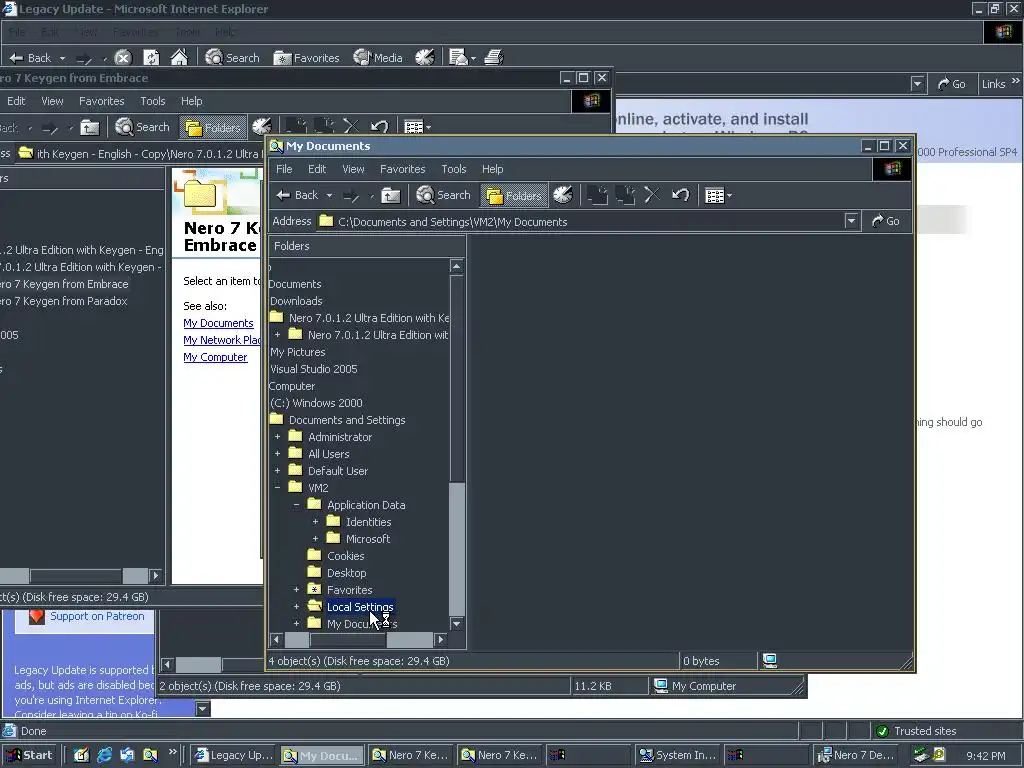Click Back arrow in My Documents toolbar
The image size is (1024, 768).
[x=297, y=195]
